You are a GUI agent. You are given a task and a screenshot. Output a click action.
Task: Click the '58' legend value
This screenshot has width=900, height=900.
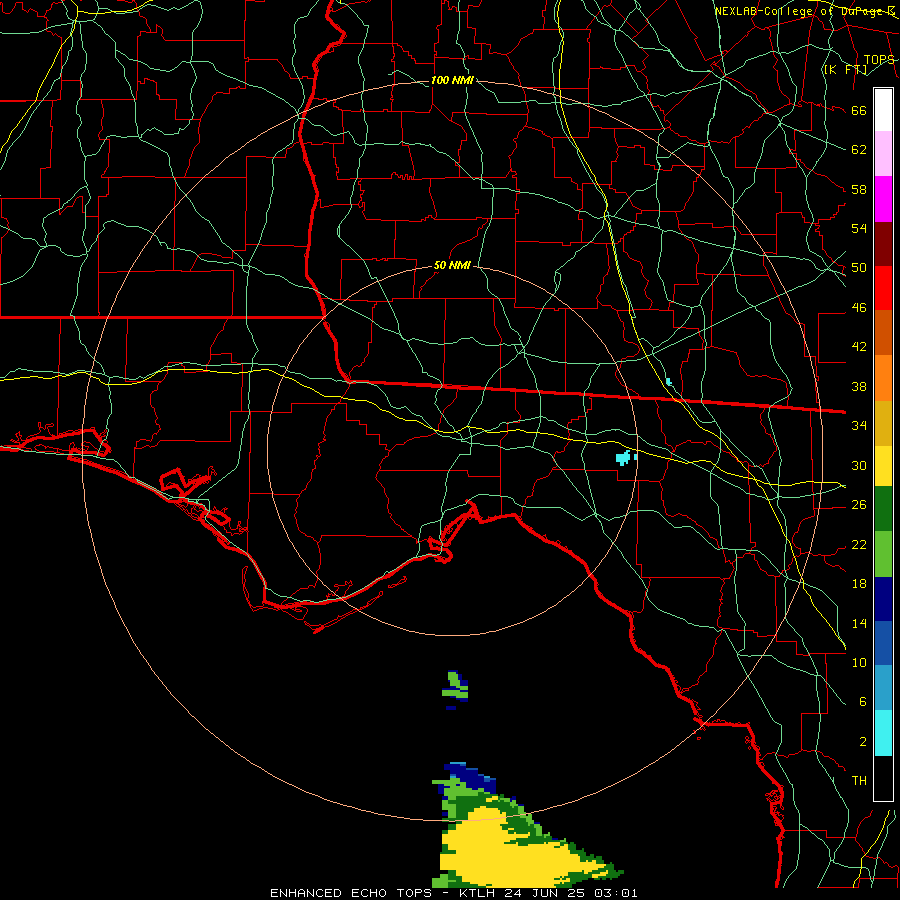(859, 189)
